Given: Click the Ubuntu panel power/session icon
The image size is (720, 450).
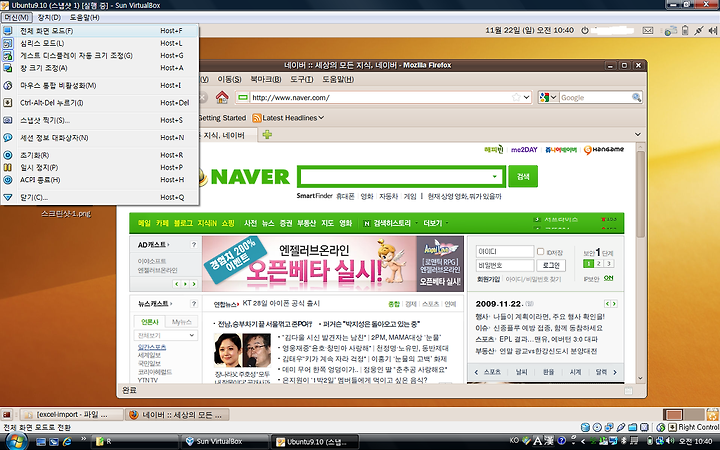Looking at the screenshot, I should click(x=585, y=30).
